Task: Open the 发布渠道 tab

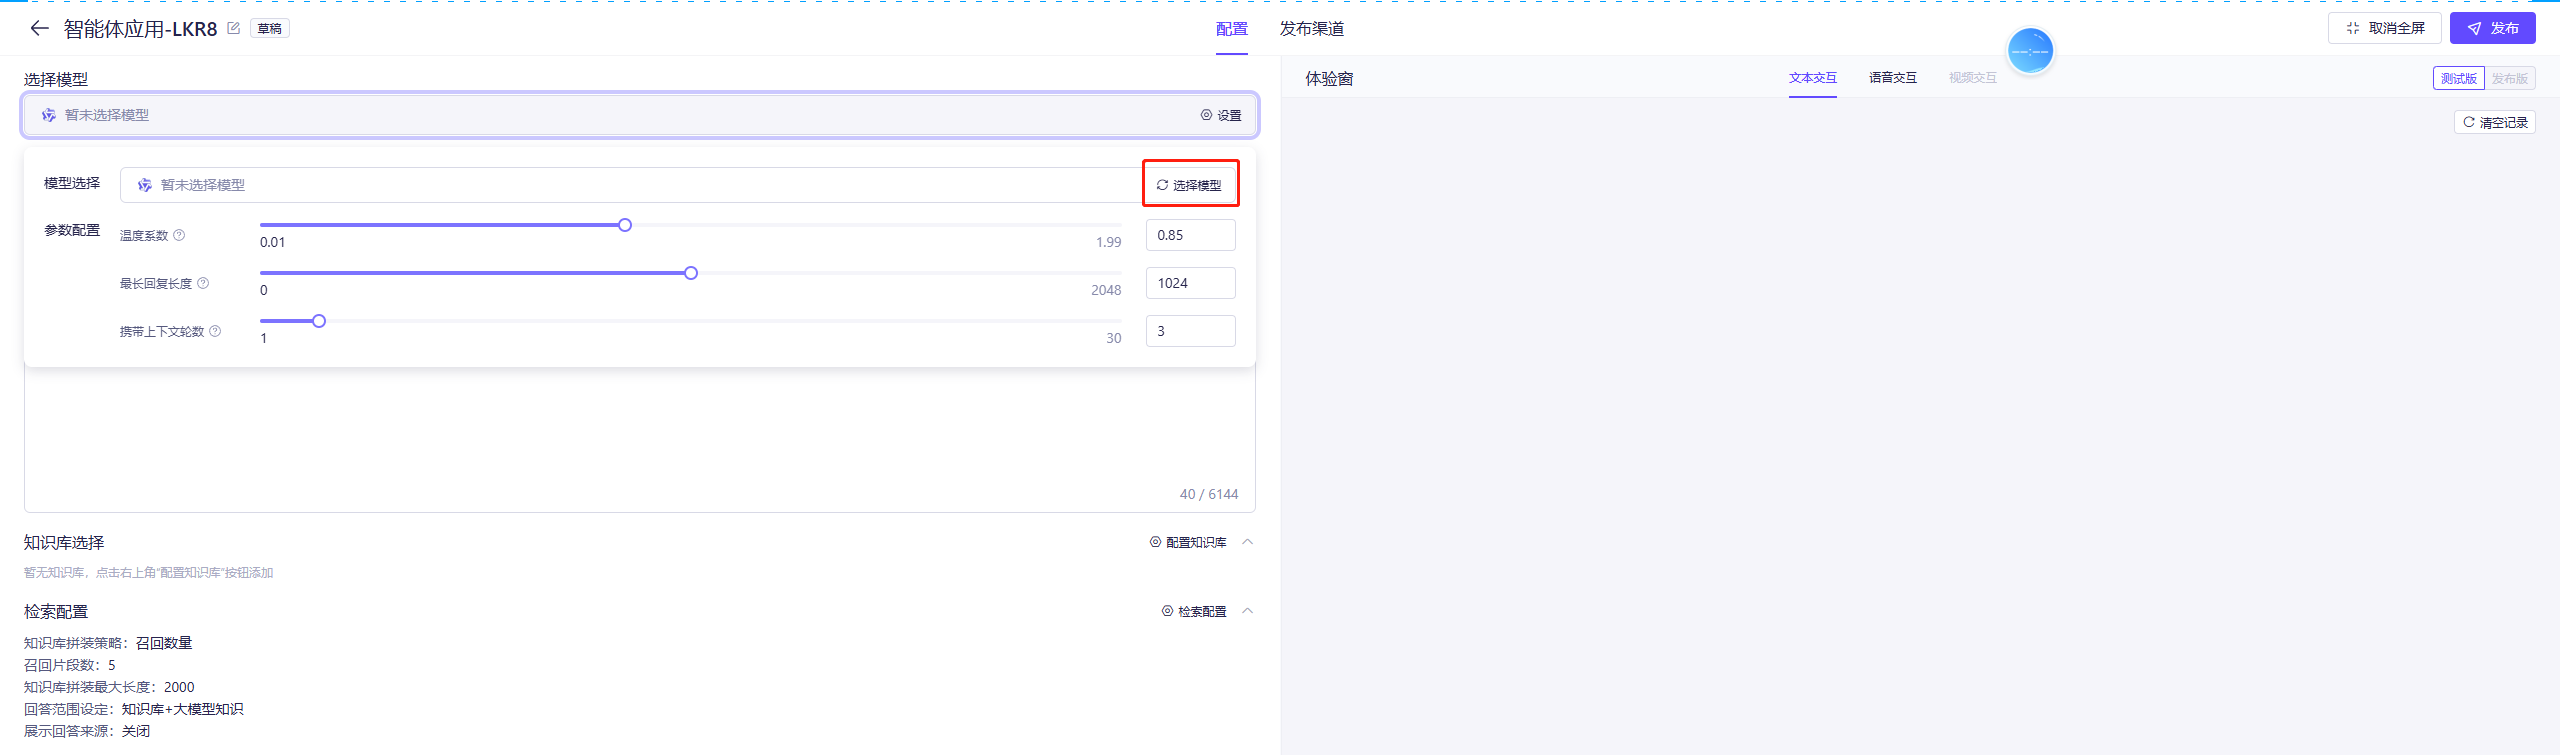Action: [1311, 29]
